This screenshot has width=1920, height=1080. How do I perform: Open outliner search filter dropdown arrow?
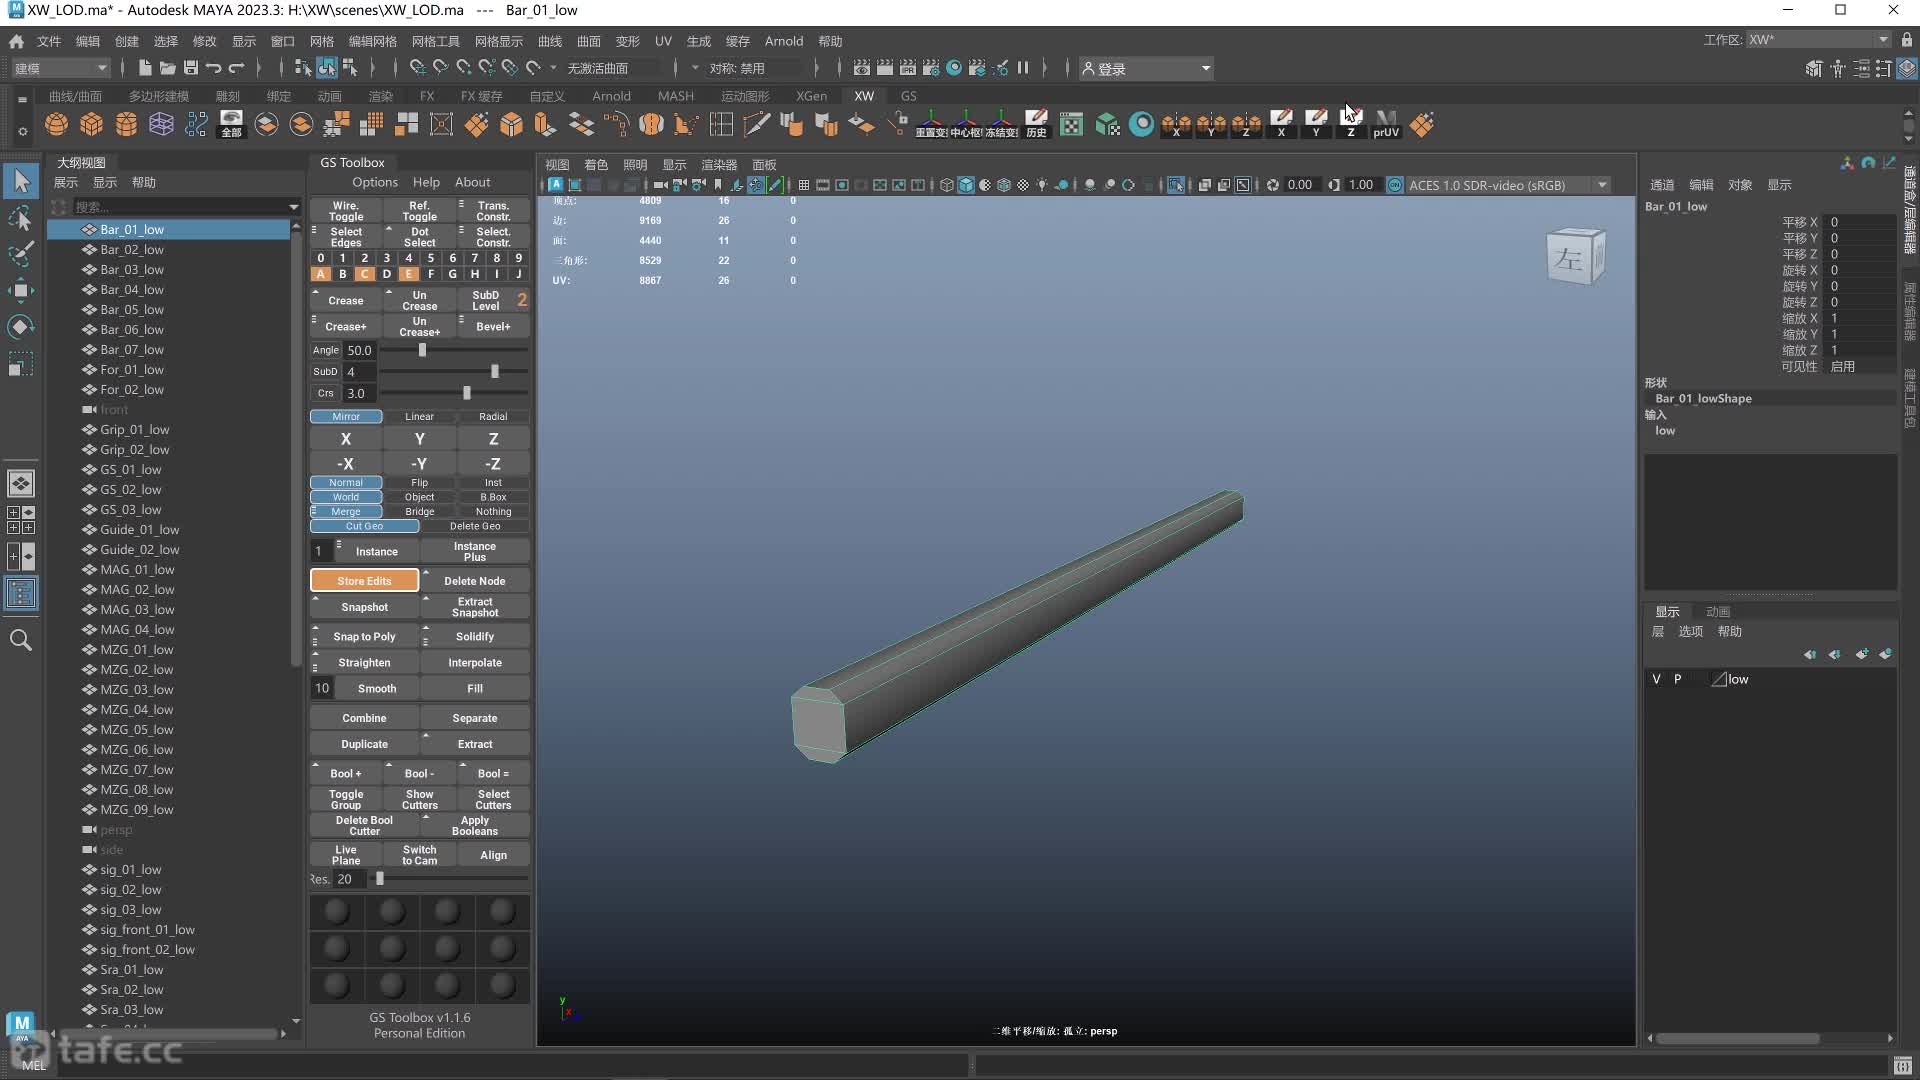pyautogui.click(x=293, y=207)
